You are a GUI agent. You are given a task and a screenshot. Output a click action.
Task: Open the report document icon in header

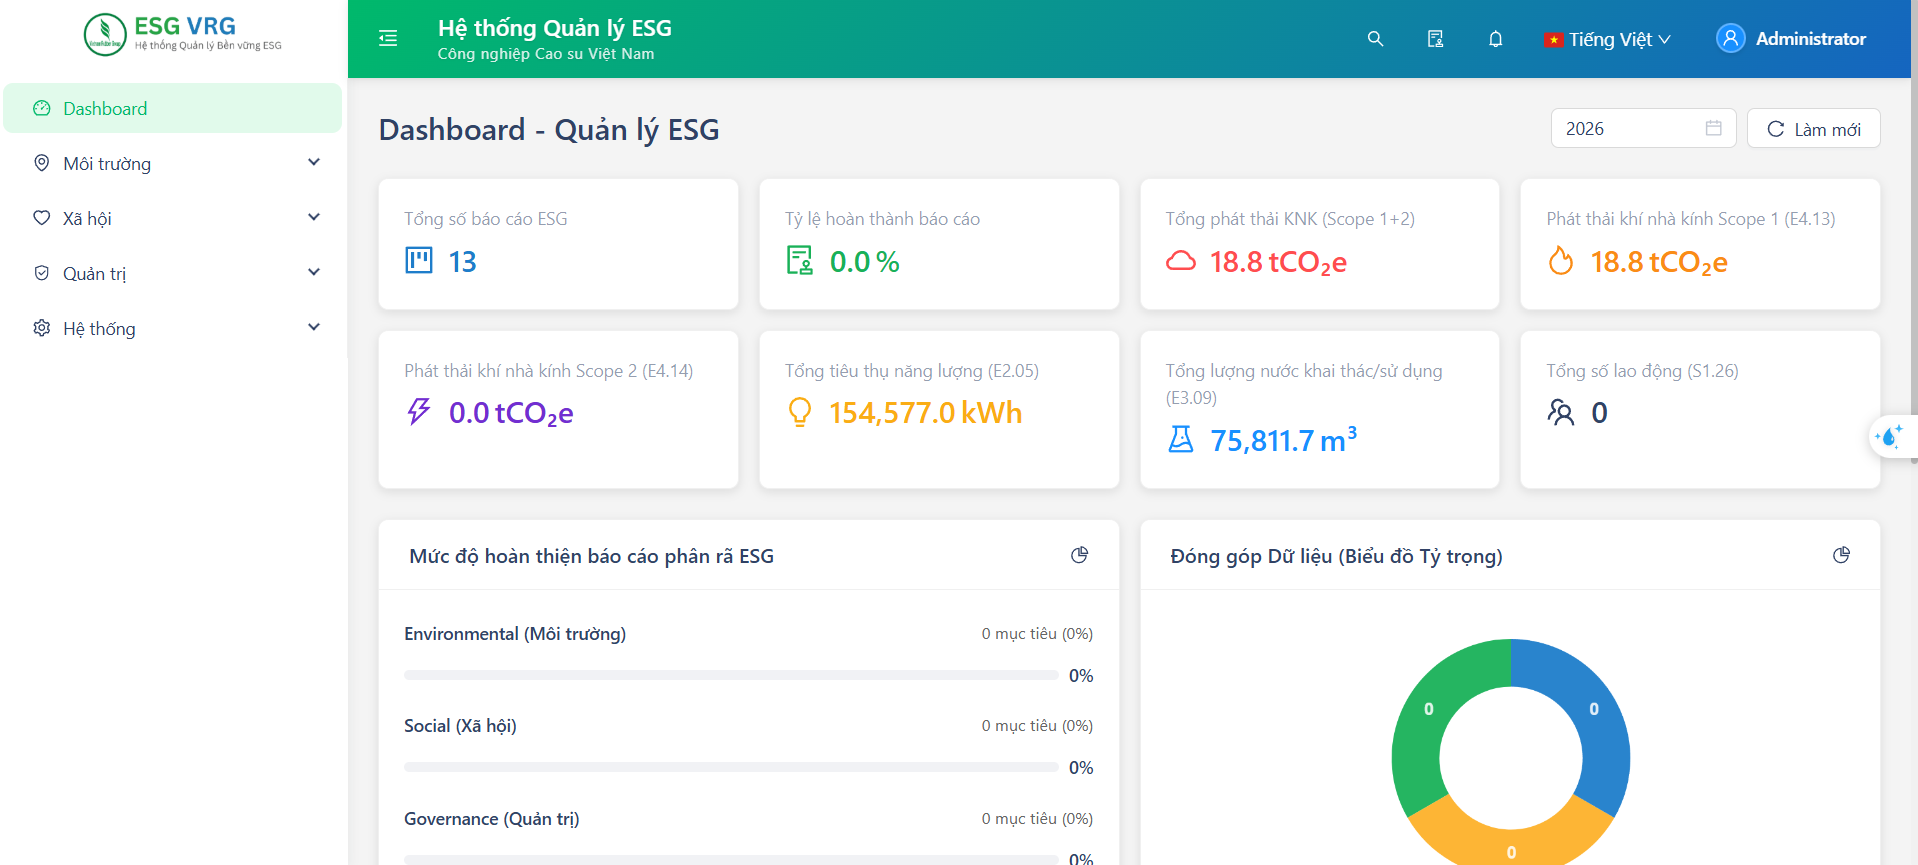[x=1435, y=39]
